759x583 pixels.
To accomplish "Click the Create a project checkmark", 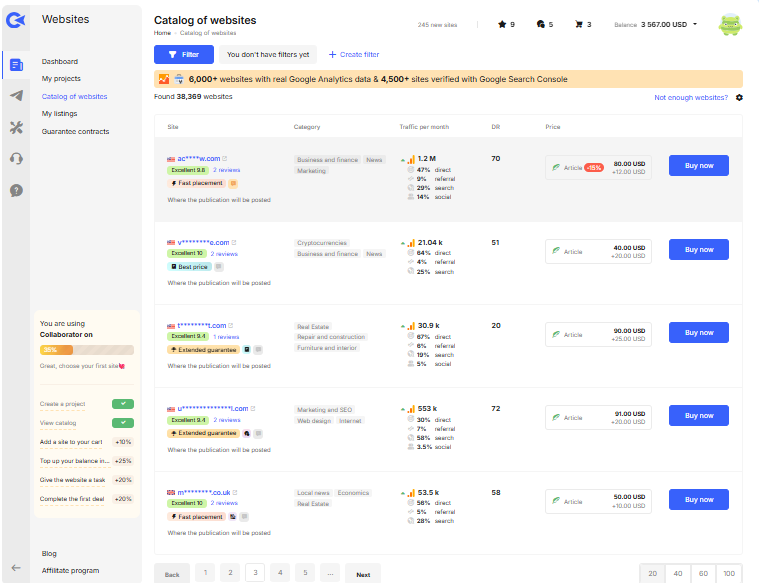I will tap(123, 403).
